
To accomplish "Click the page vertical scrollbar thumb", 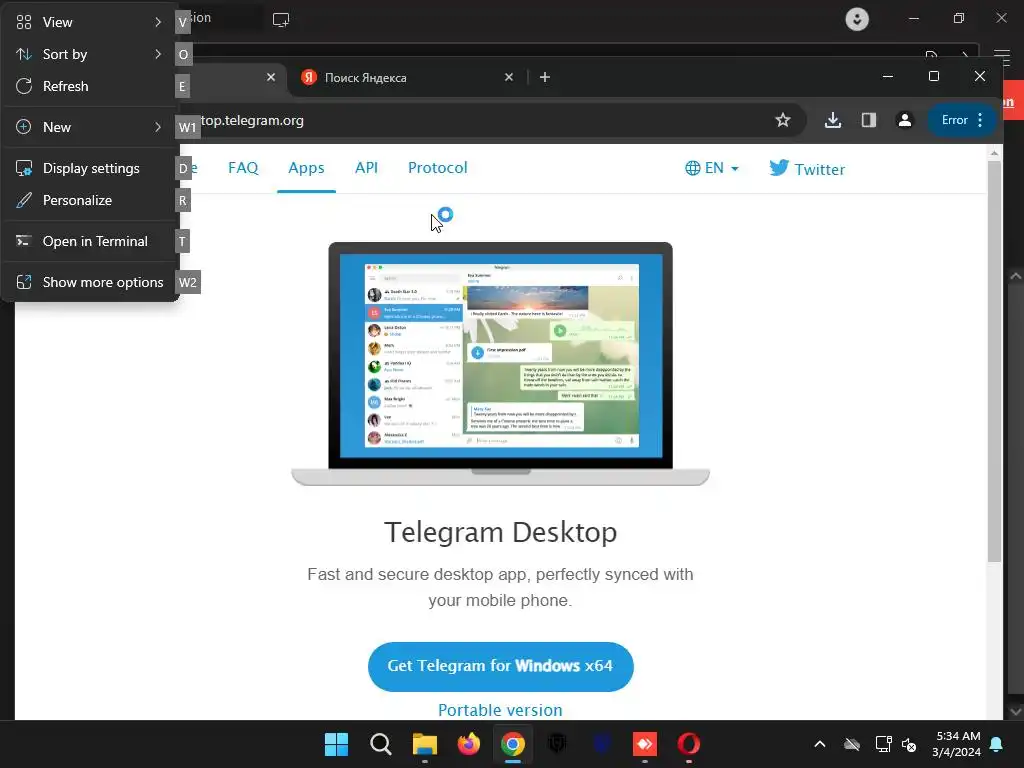I will [x=994, y=360].
